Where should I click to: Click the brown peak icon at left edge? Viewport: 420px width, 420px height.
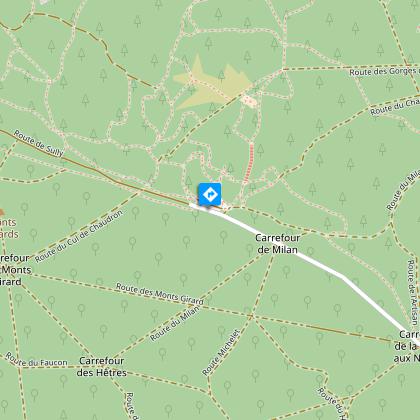click(x=2, y=212)
